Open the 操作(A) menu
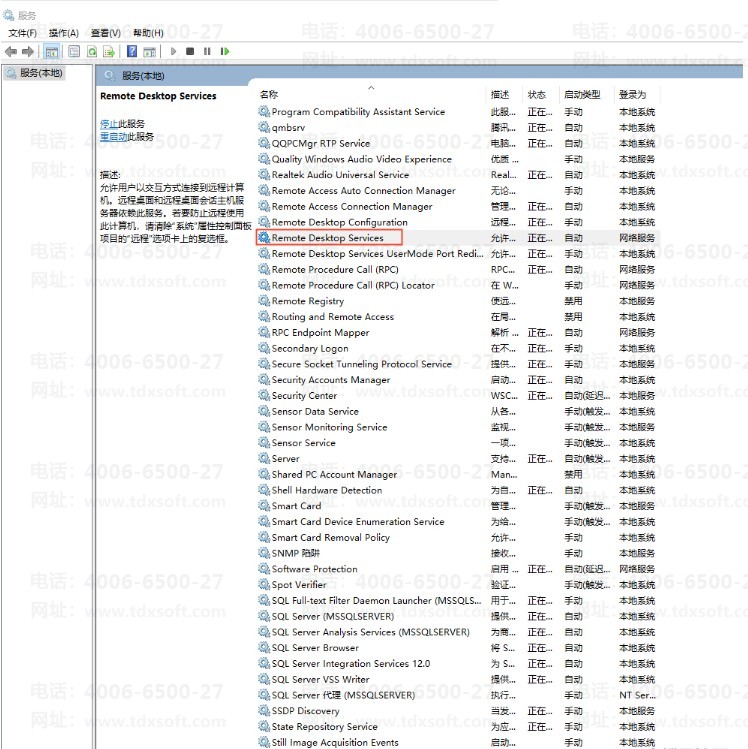This screenshot has width=748, height=749. click(64, 33)
